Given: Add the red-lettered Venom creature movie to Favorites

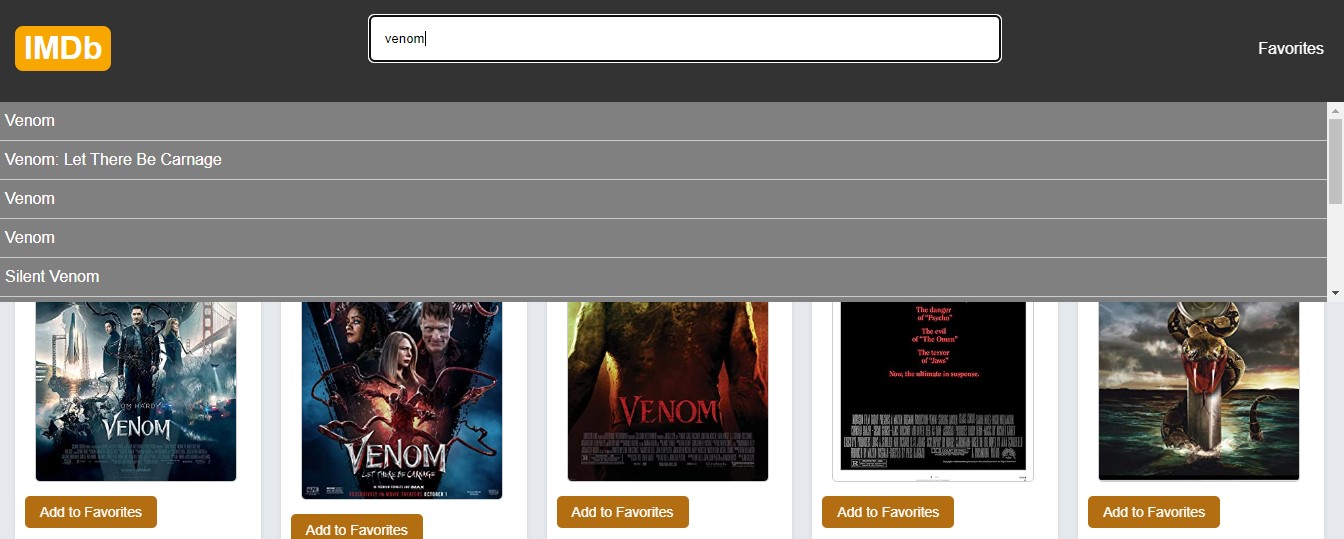Looking at the screenshot, I should pyautogui.click(x=623, y=512).
